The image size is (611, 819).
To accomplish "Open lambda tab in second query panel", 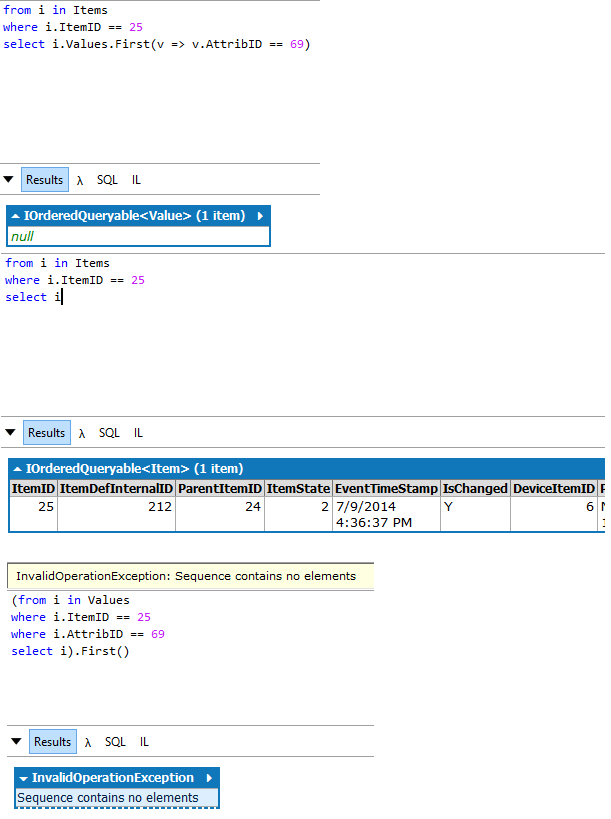I will pyautogui.click(x=82, y=433).
